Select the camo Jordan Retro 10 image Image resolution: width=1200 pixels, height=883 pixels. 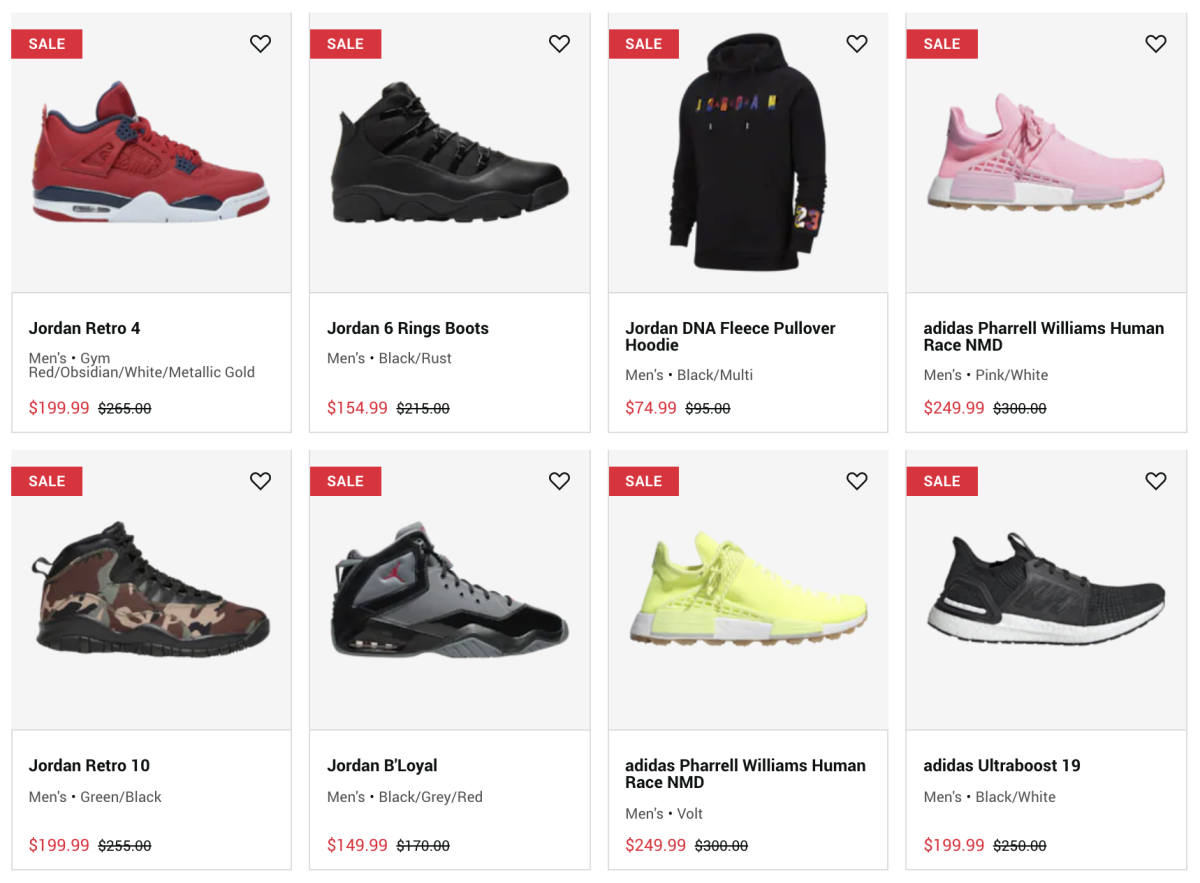point(150,588)
